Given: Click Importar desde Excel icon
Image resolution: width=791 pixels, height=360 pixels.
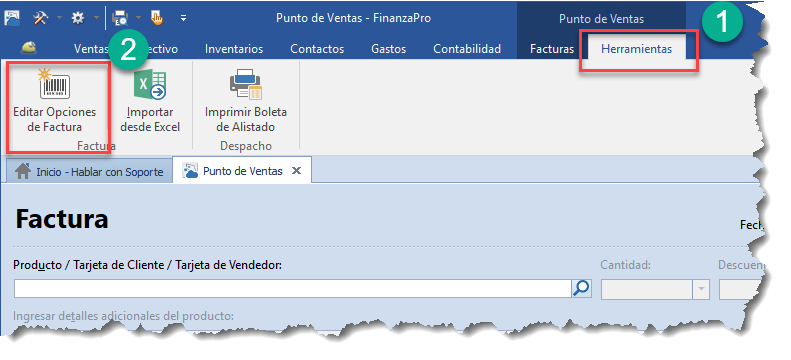Looking at the screenshot, I should [150, 84].
